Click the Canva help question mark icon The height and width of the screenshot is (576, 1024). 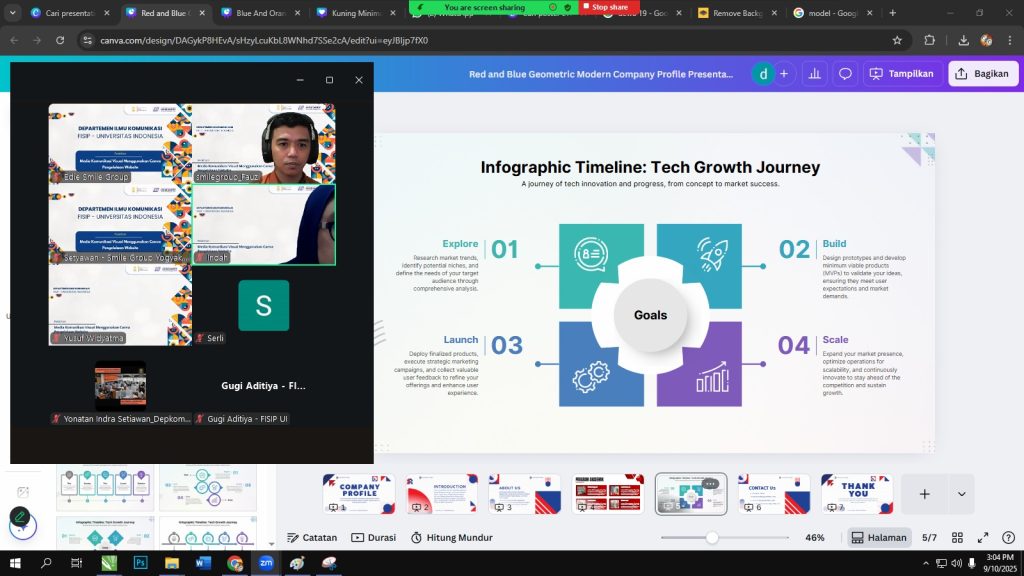tap(1006, 537)
